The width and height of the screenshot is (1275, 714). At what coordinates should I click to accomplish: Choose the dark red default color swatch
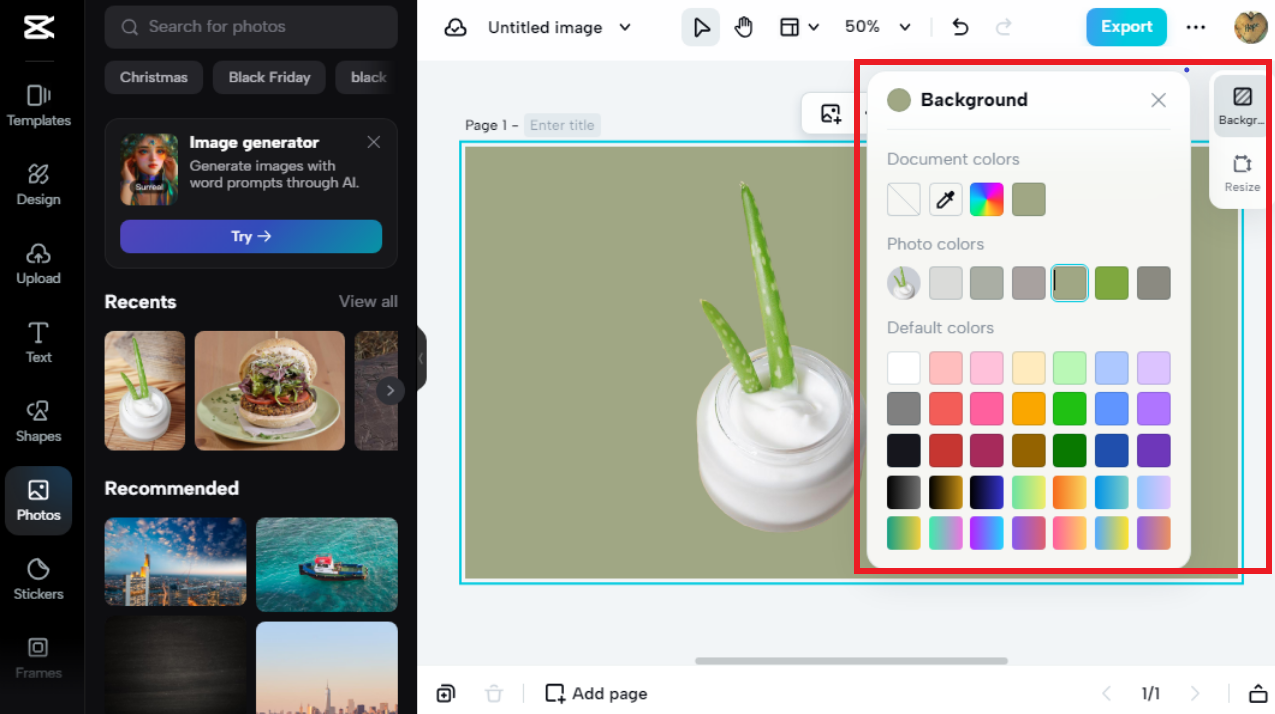click(945, 451)
